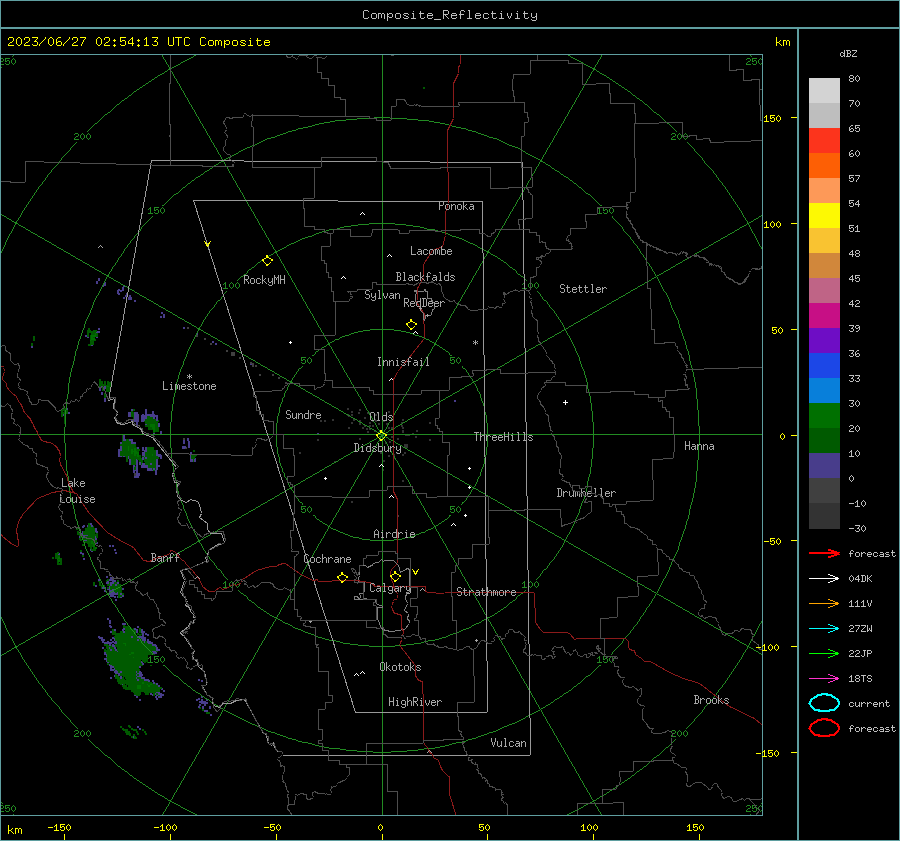900x841 pixels.
Task: Click the Drumheller city label
Action: pyautogui.click(x=586, y=493)
